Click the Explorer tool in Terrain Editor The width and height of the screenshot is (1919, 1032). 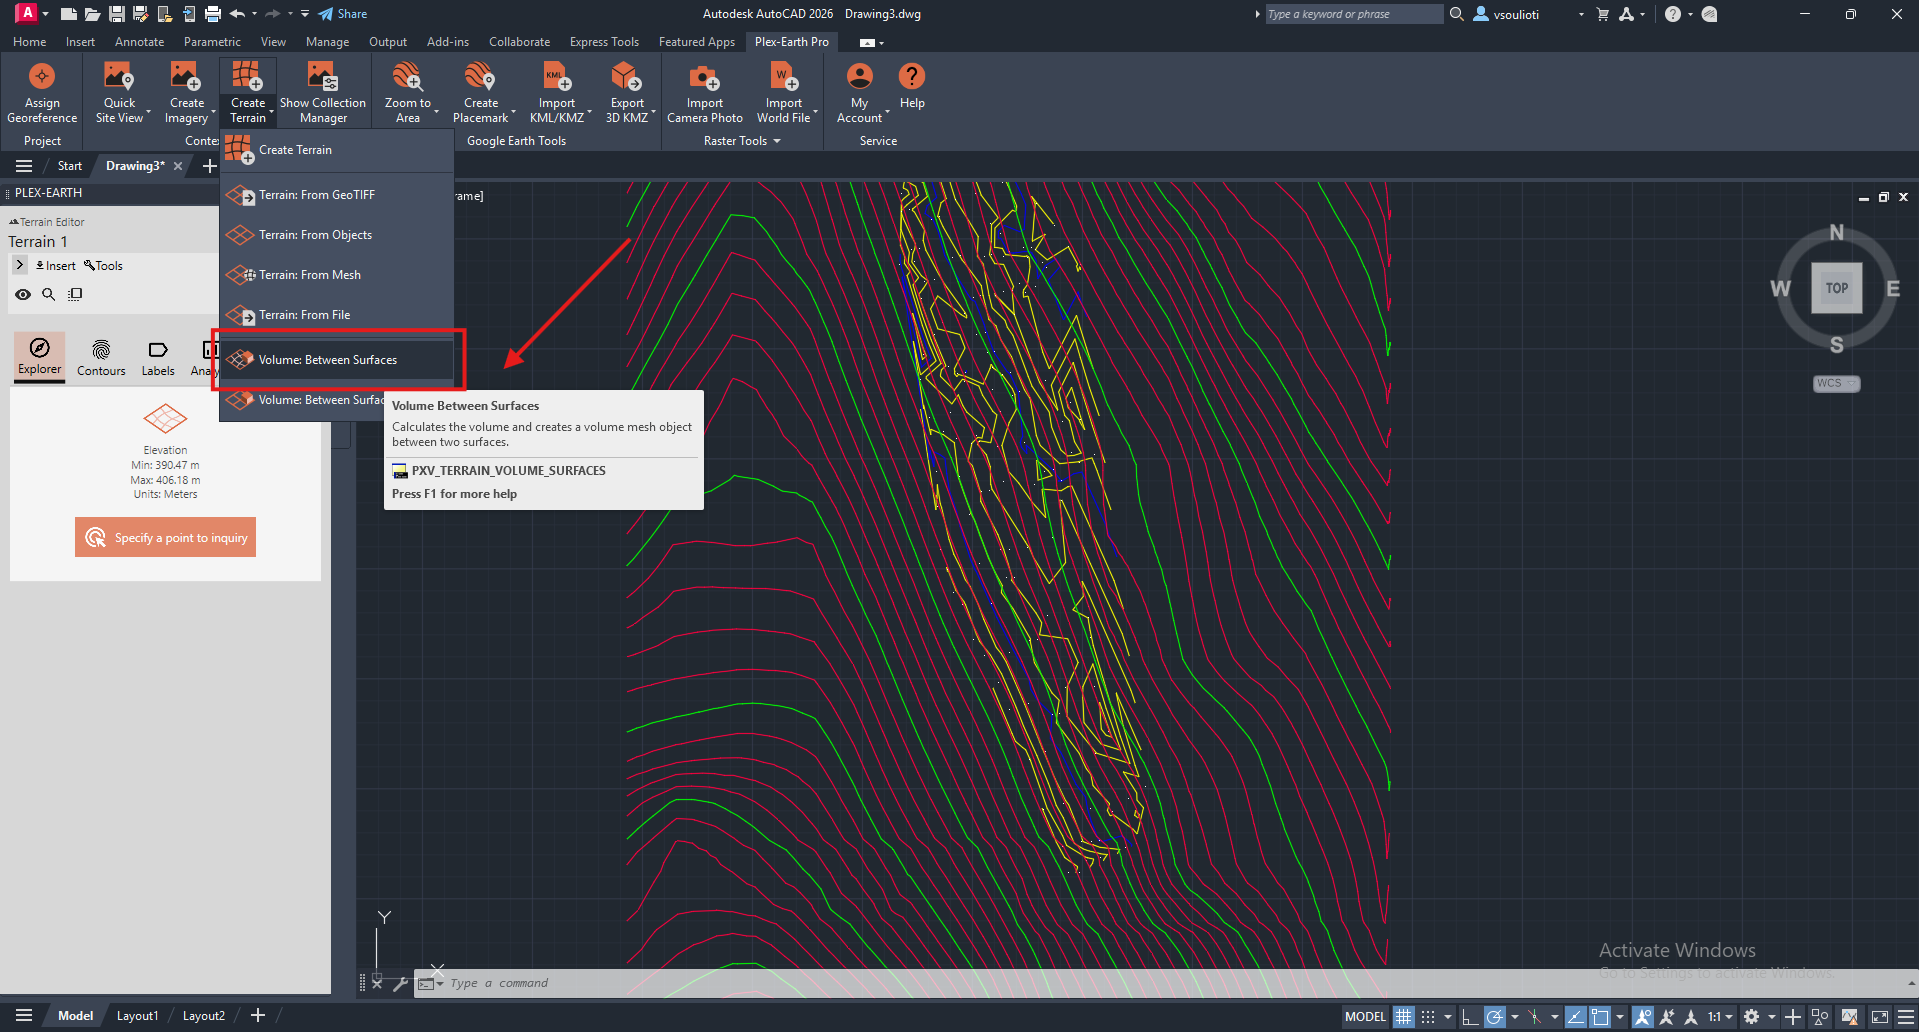(x=40, y=356)
